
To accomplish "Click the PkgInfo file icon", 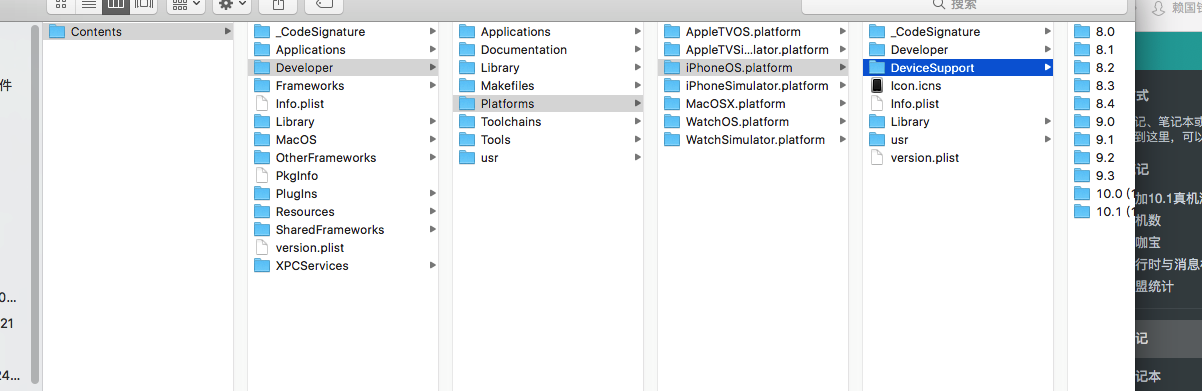I will point(262,176).
